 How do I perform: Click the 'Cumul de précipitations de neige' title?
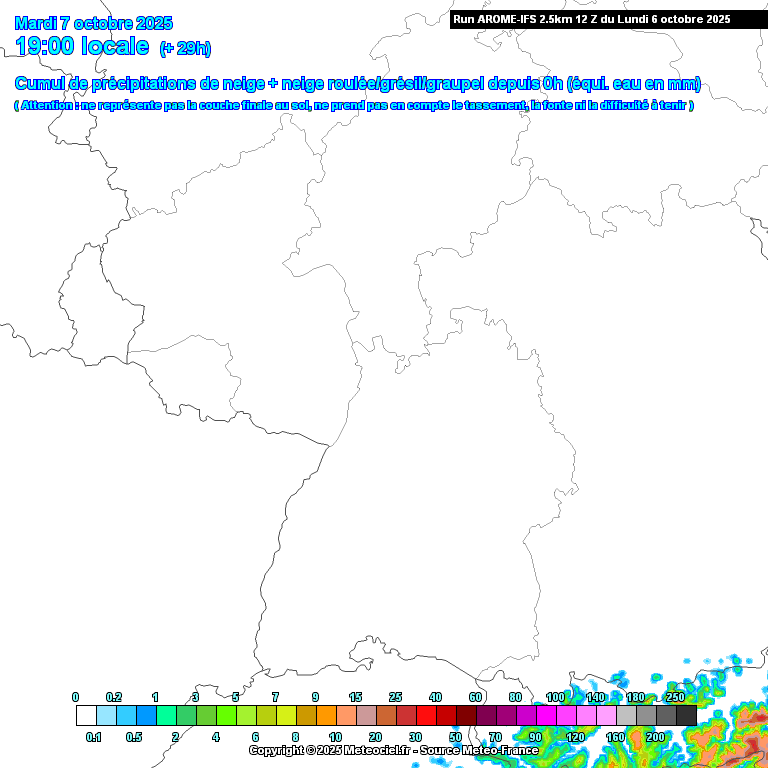pyautogui.click(x=357, y=84)
